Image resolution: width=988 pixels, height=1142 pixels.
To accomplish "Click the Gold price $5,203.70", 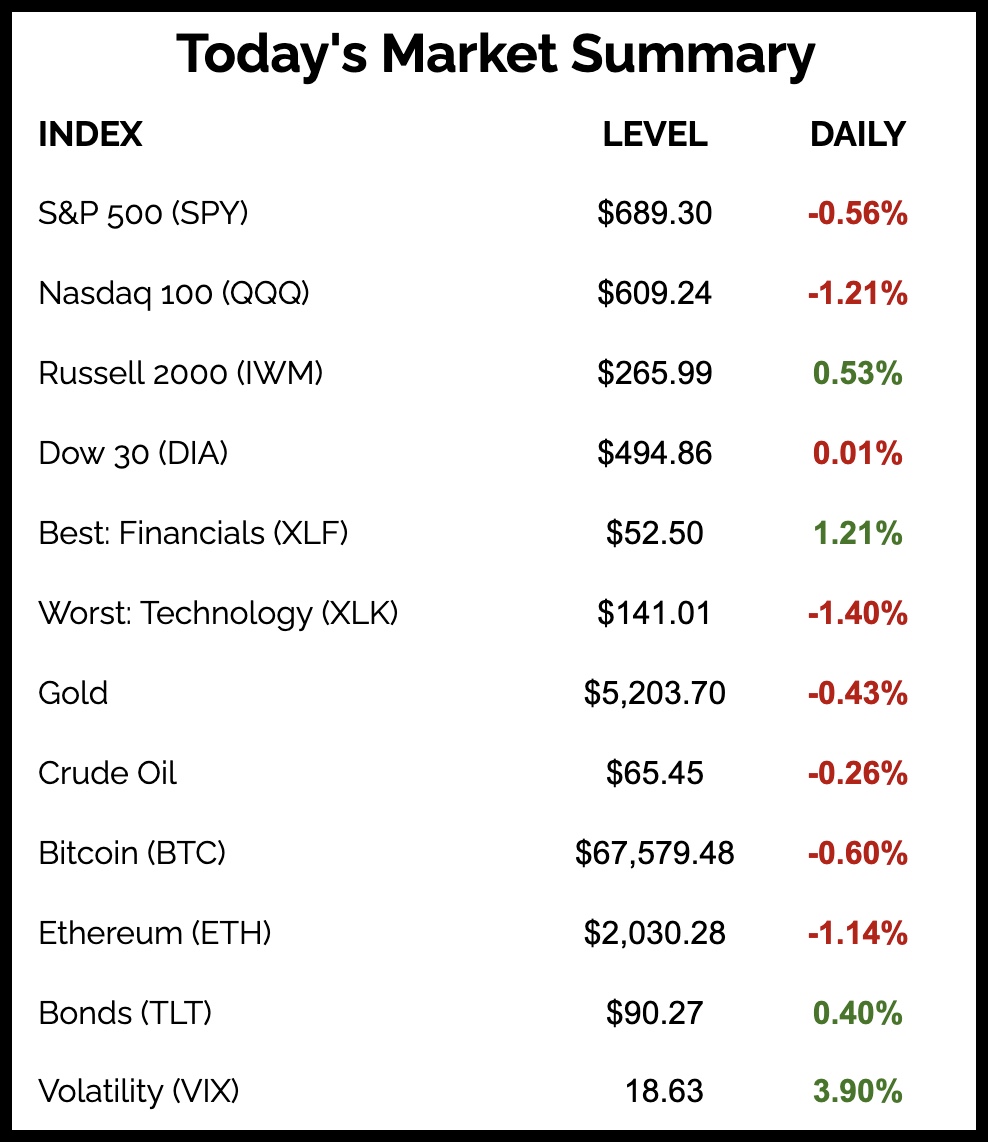I will coord(655,693).
